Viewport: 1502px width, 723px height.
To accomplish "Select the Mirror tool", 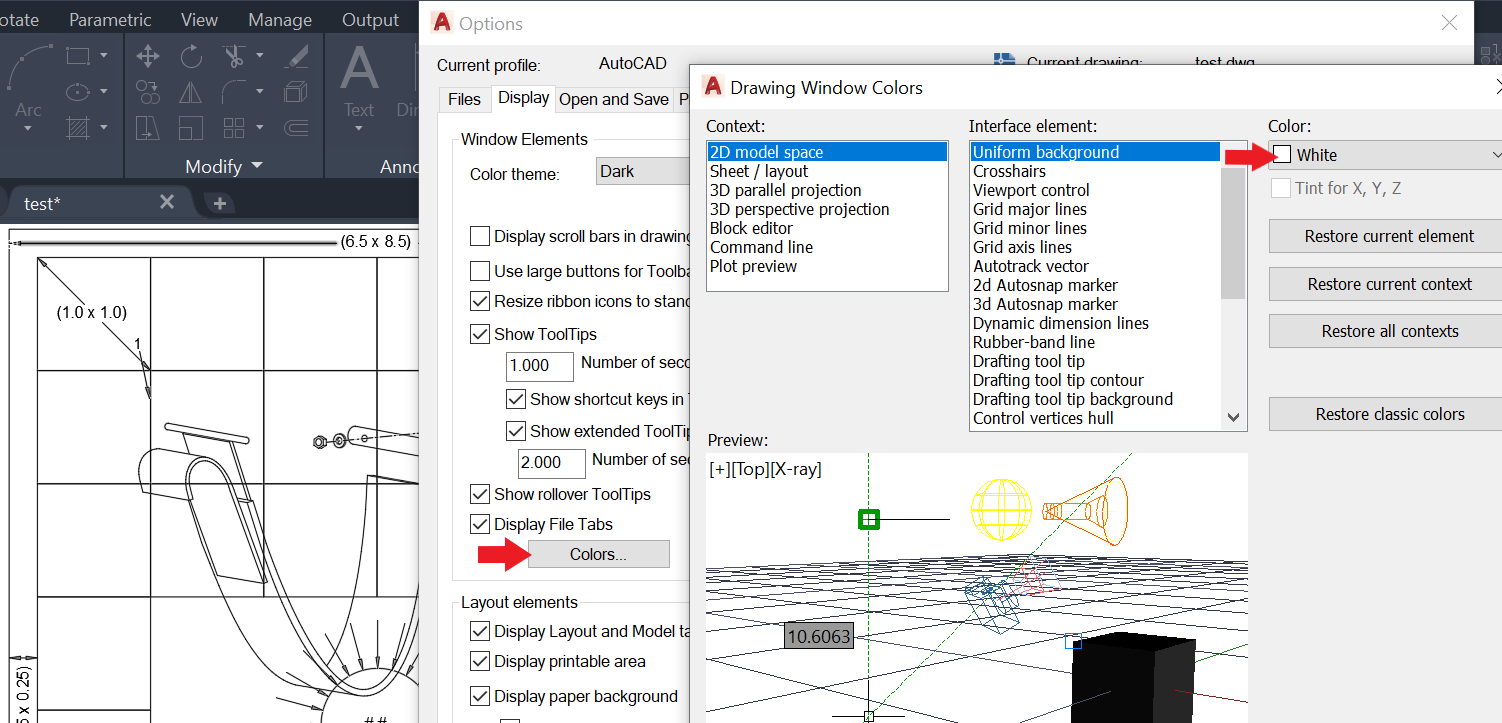I will [x=191, y=92].
